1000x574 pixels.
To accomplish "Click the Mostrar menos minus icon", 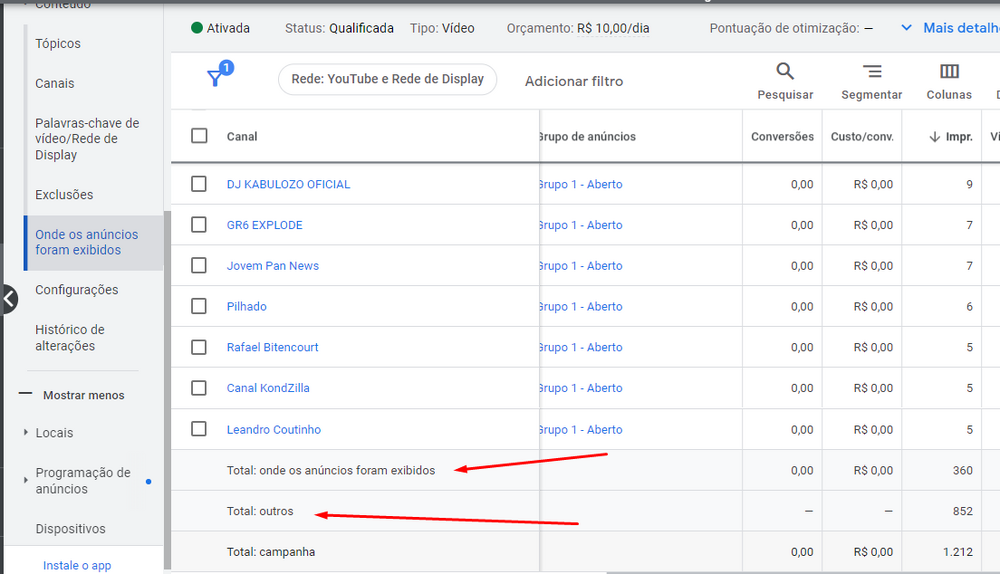I will pyautogui.click(x=26, y=394).
